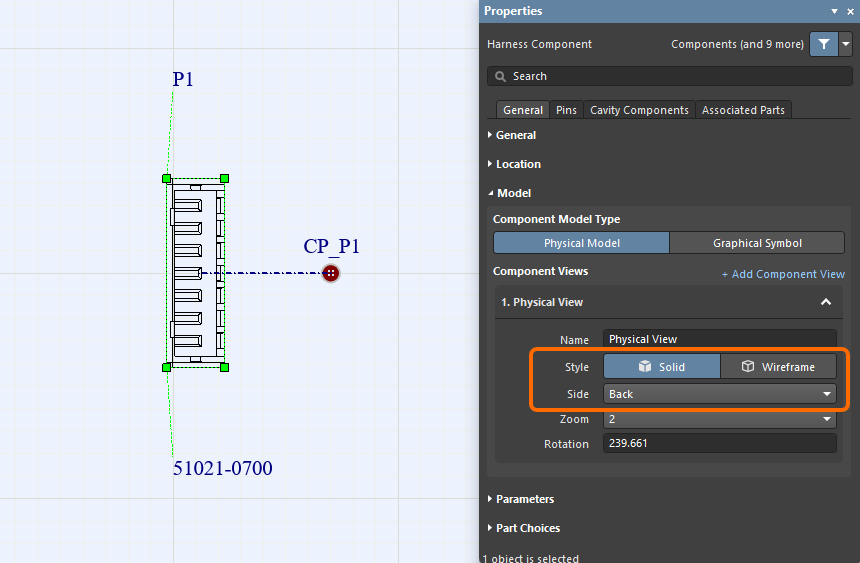Click the 51021-0700 part label
The image size is (860, 563).
[x=223, y=468]
